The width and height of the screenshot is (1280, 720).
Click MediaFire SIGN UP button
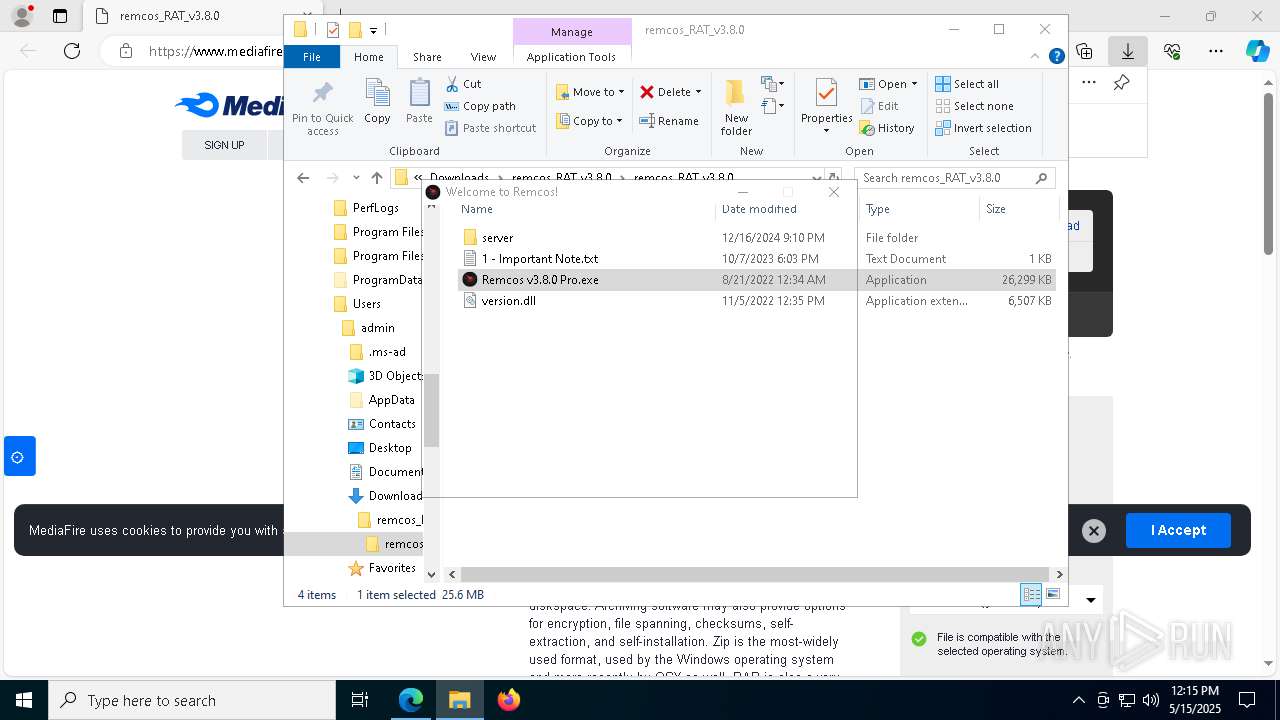point(224,145)
